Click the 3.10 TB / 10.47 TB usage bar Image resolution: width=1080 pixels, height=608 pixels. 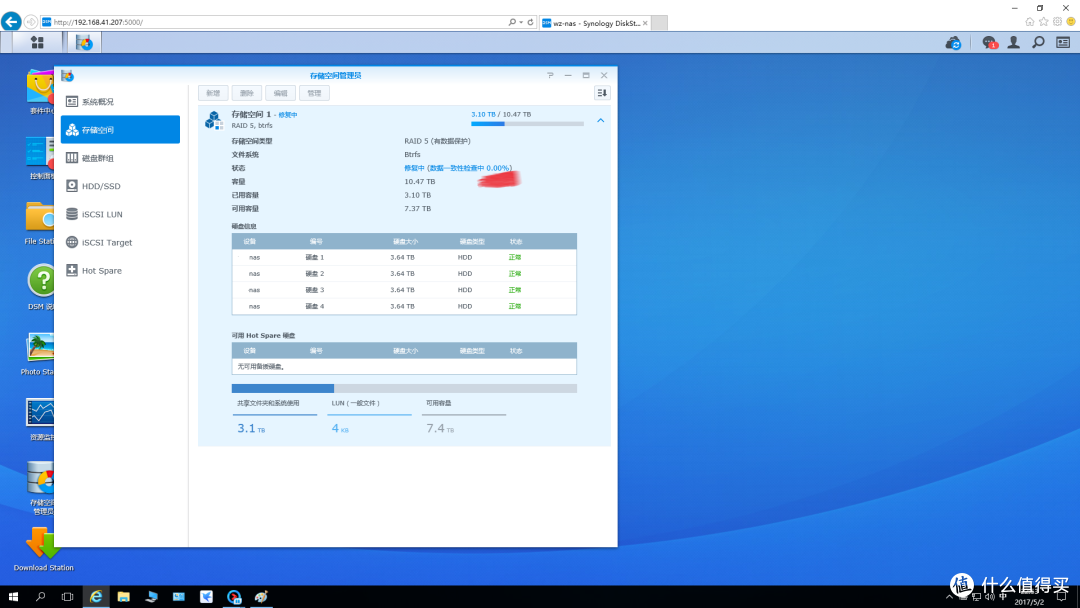pos(527,124)
